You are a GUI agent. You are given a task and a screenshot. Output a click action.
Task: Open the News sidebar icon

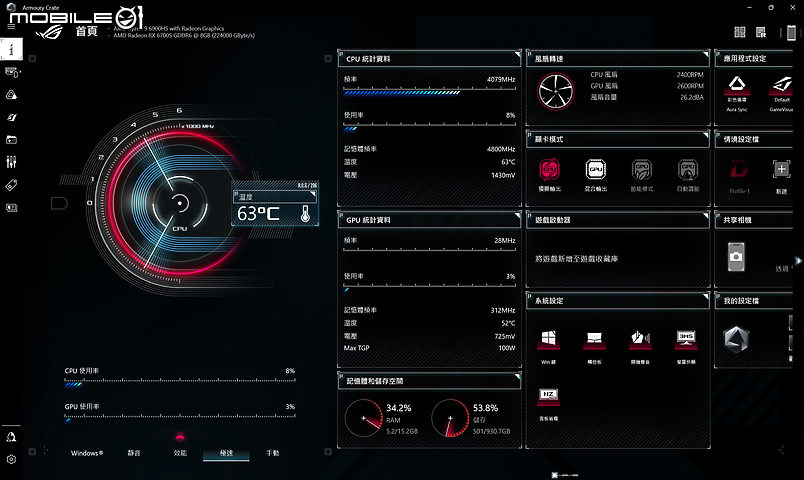[11, 208]
